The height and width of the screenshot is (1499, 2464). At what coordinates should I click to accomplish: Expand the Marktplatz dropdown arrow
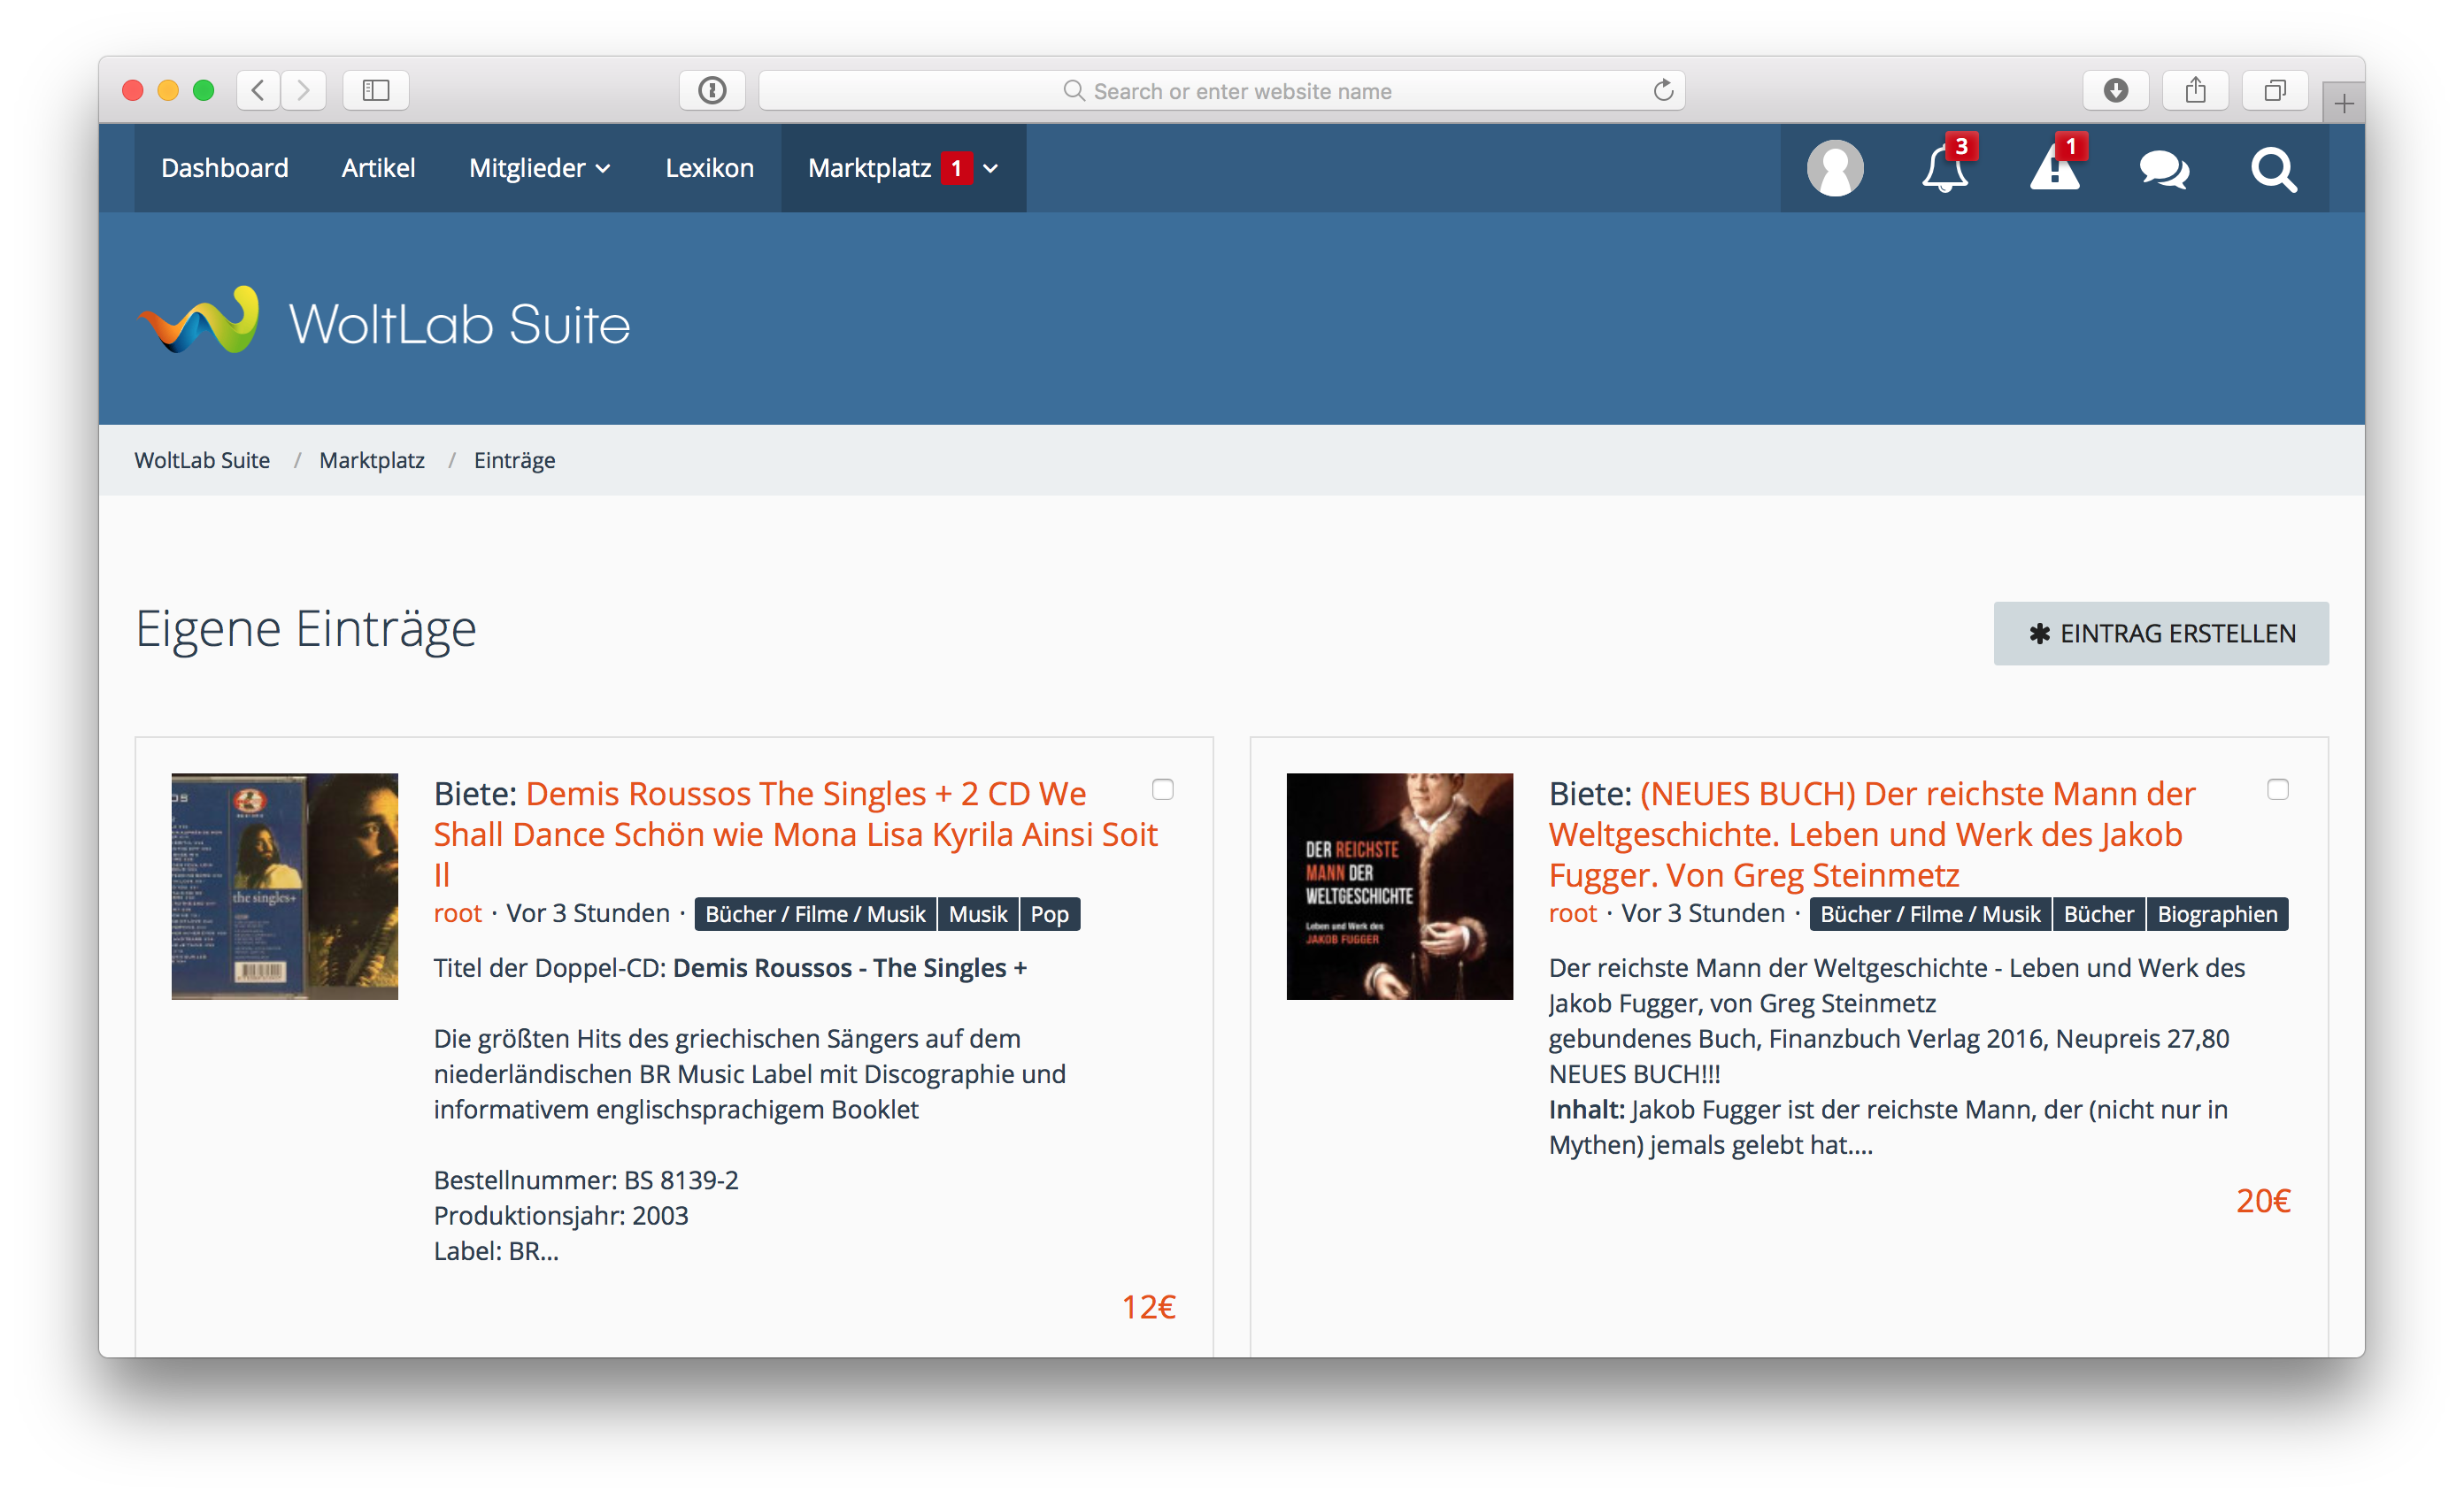pos(991,169)
